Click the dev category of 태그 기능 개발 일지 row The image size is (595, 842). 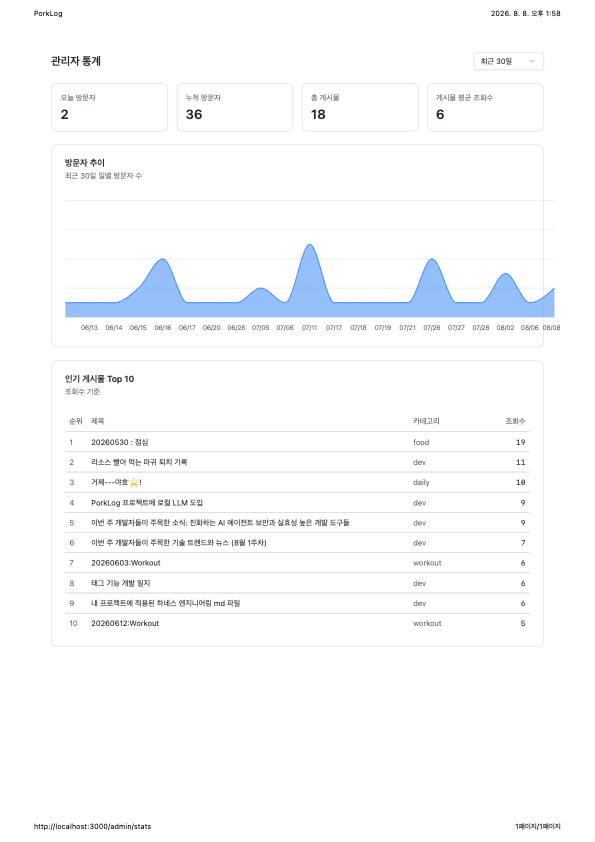[x=419, y=583]
